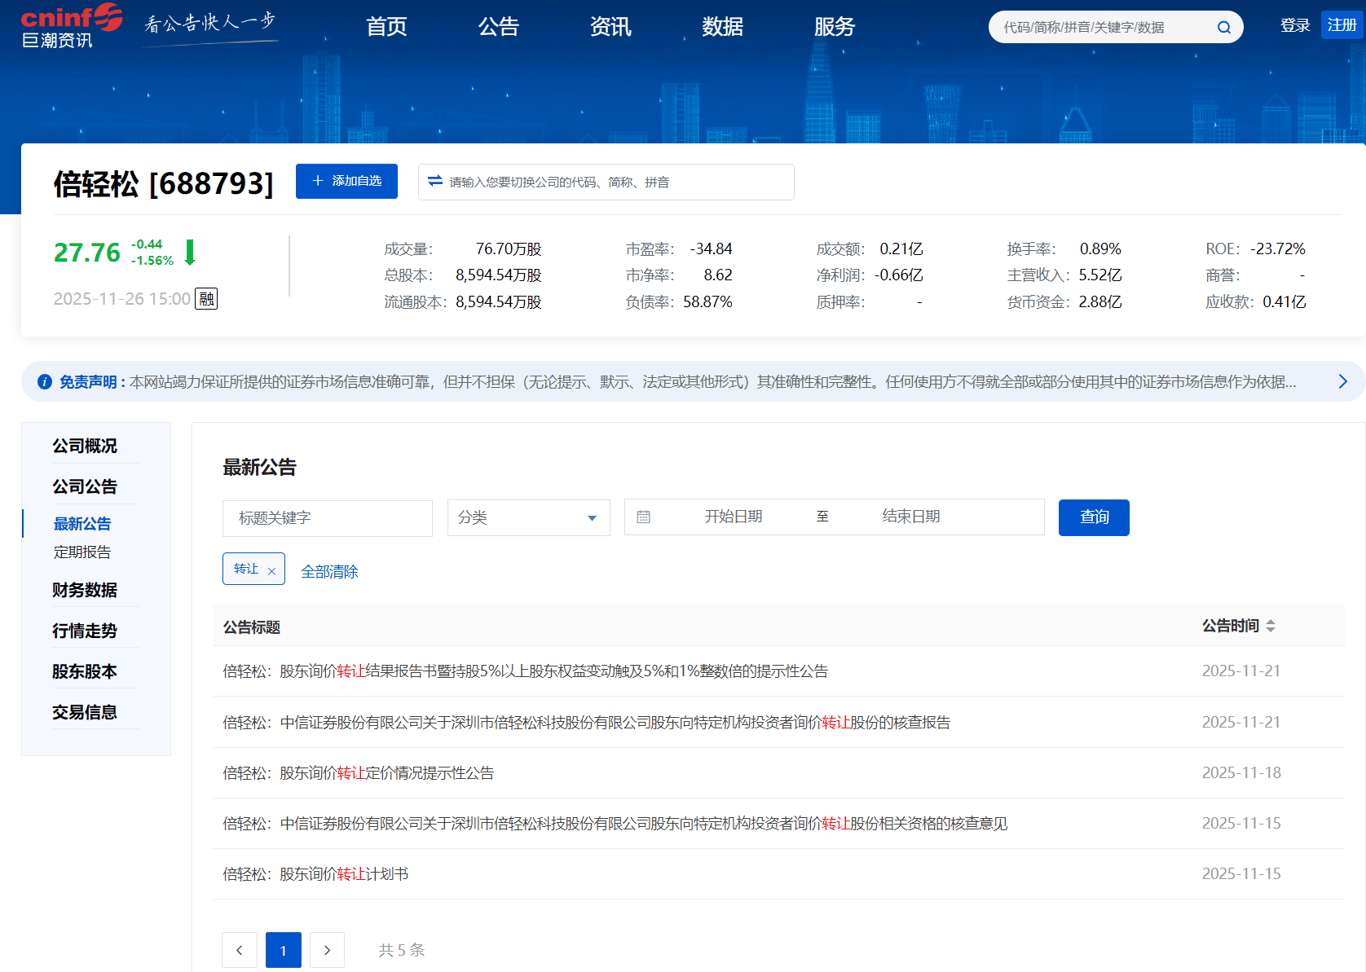Open the 首页 nav menu
This screenshot has height=972, width=1366.
click(x=387, y=27)
